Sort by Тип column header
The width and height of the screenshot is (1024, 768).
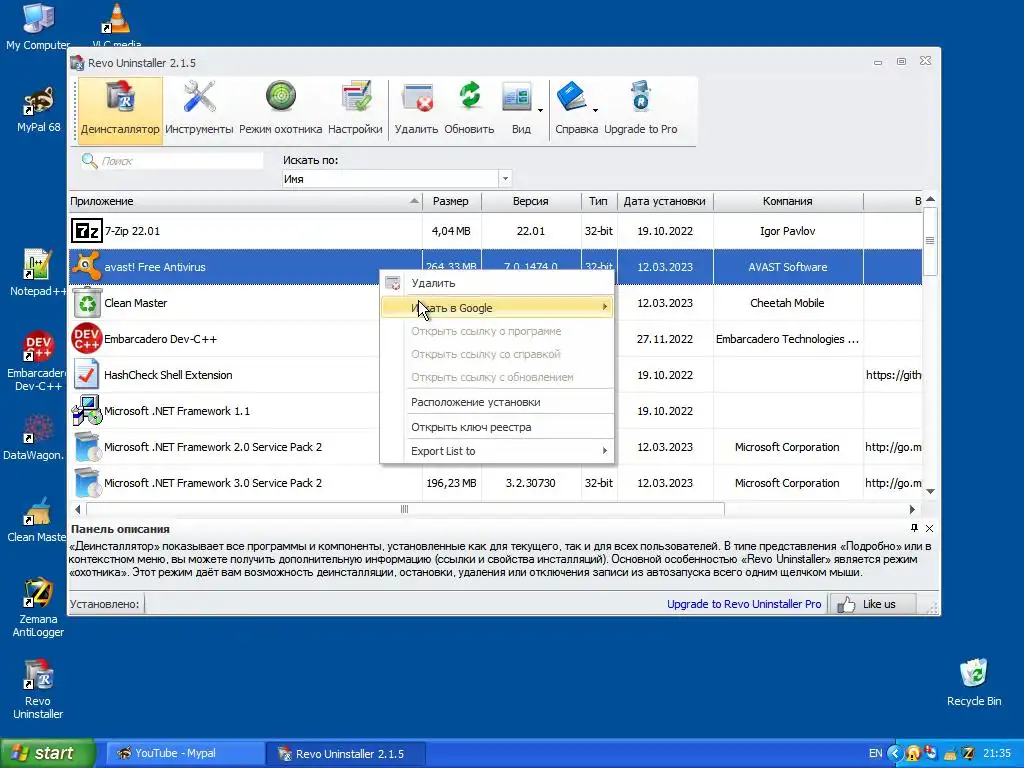point(599,201)
